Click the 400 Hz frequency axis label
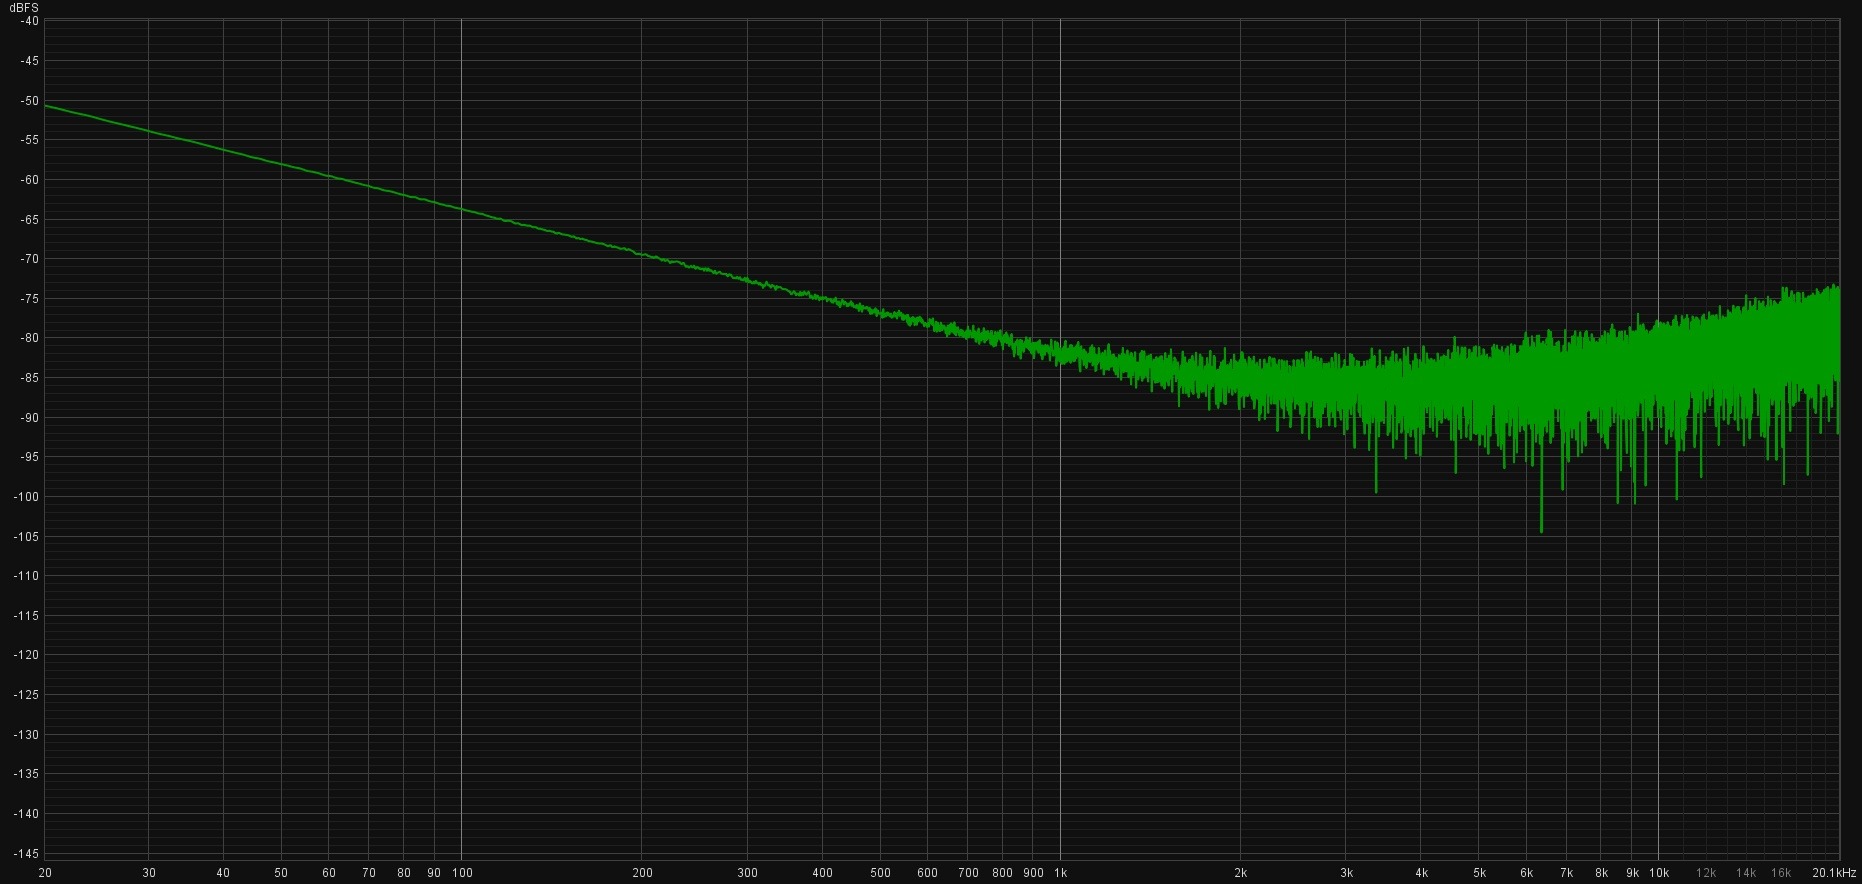 [x=823, y=873]
